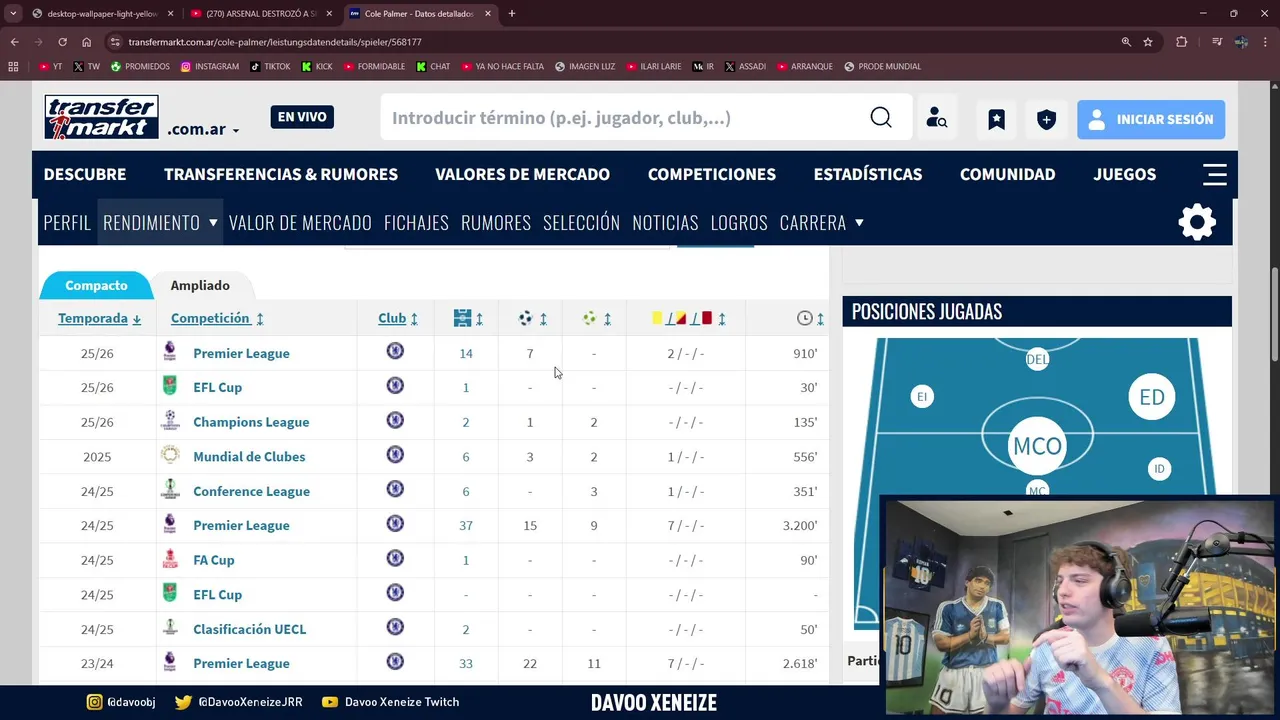
Task: Open ESTADÍSTICAS menu
Action: [x=868, y=174]
